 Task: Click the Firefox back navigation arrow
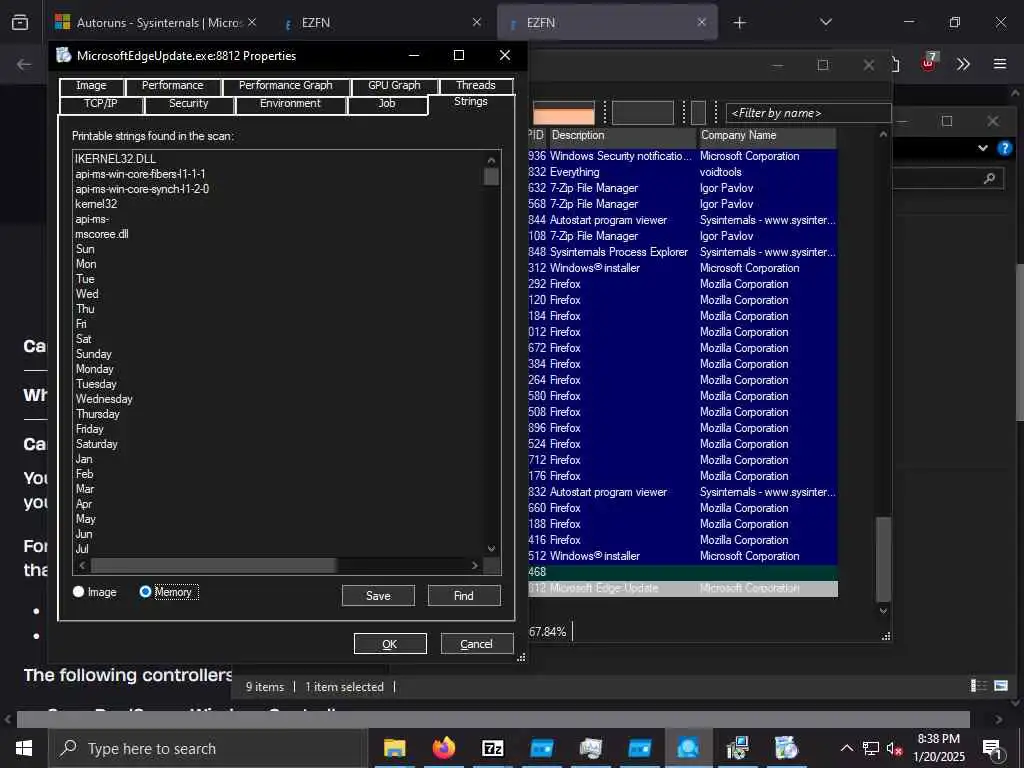pos(24,64)
